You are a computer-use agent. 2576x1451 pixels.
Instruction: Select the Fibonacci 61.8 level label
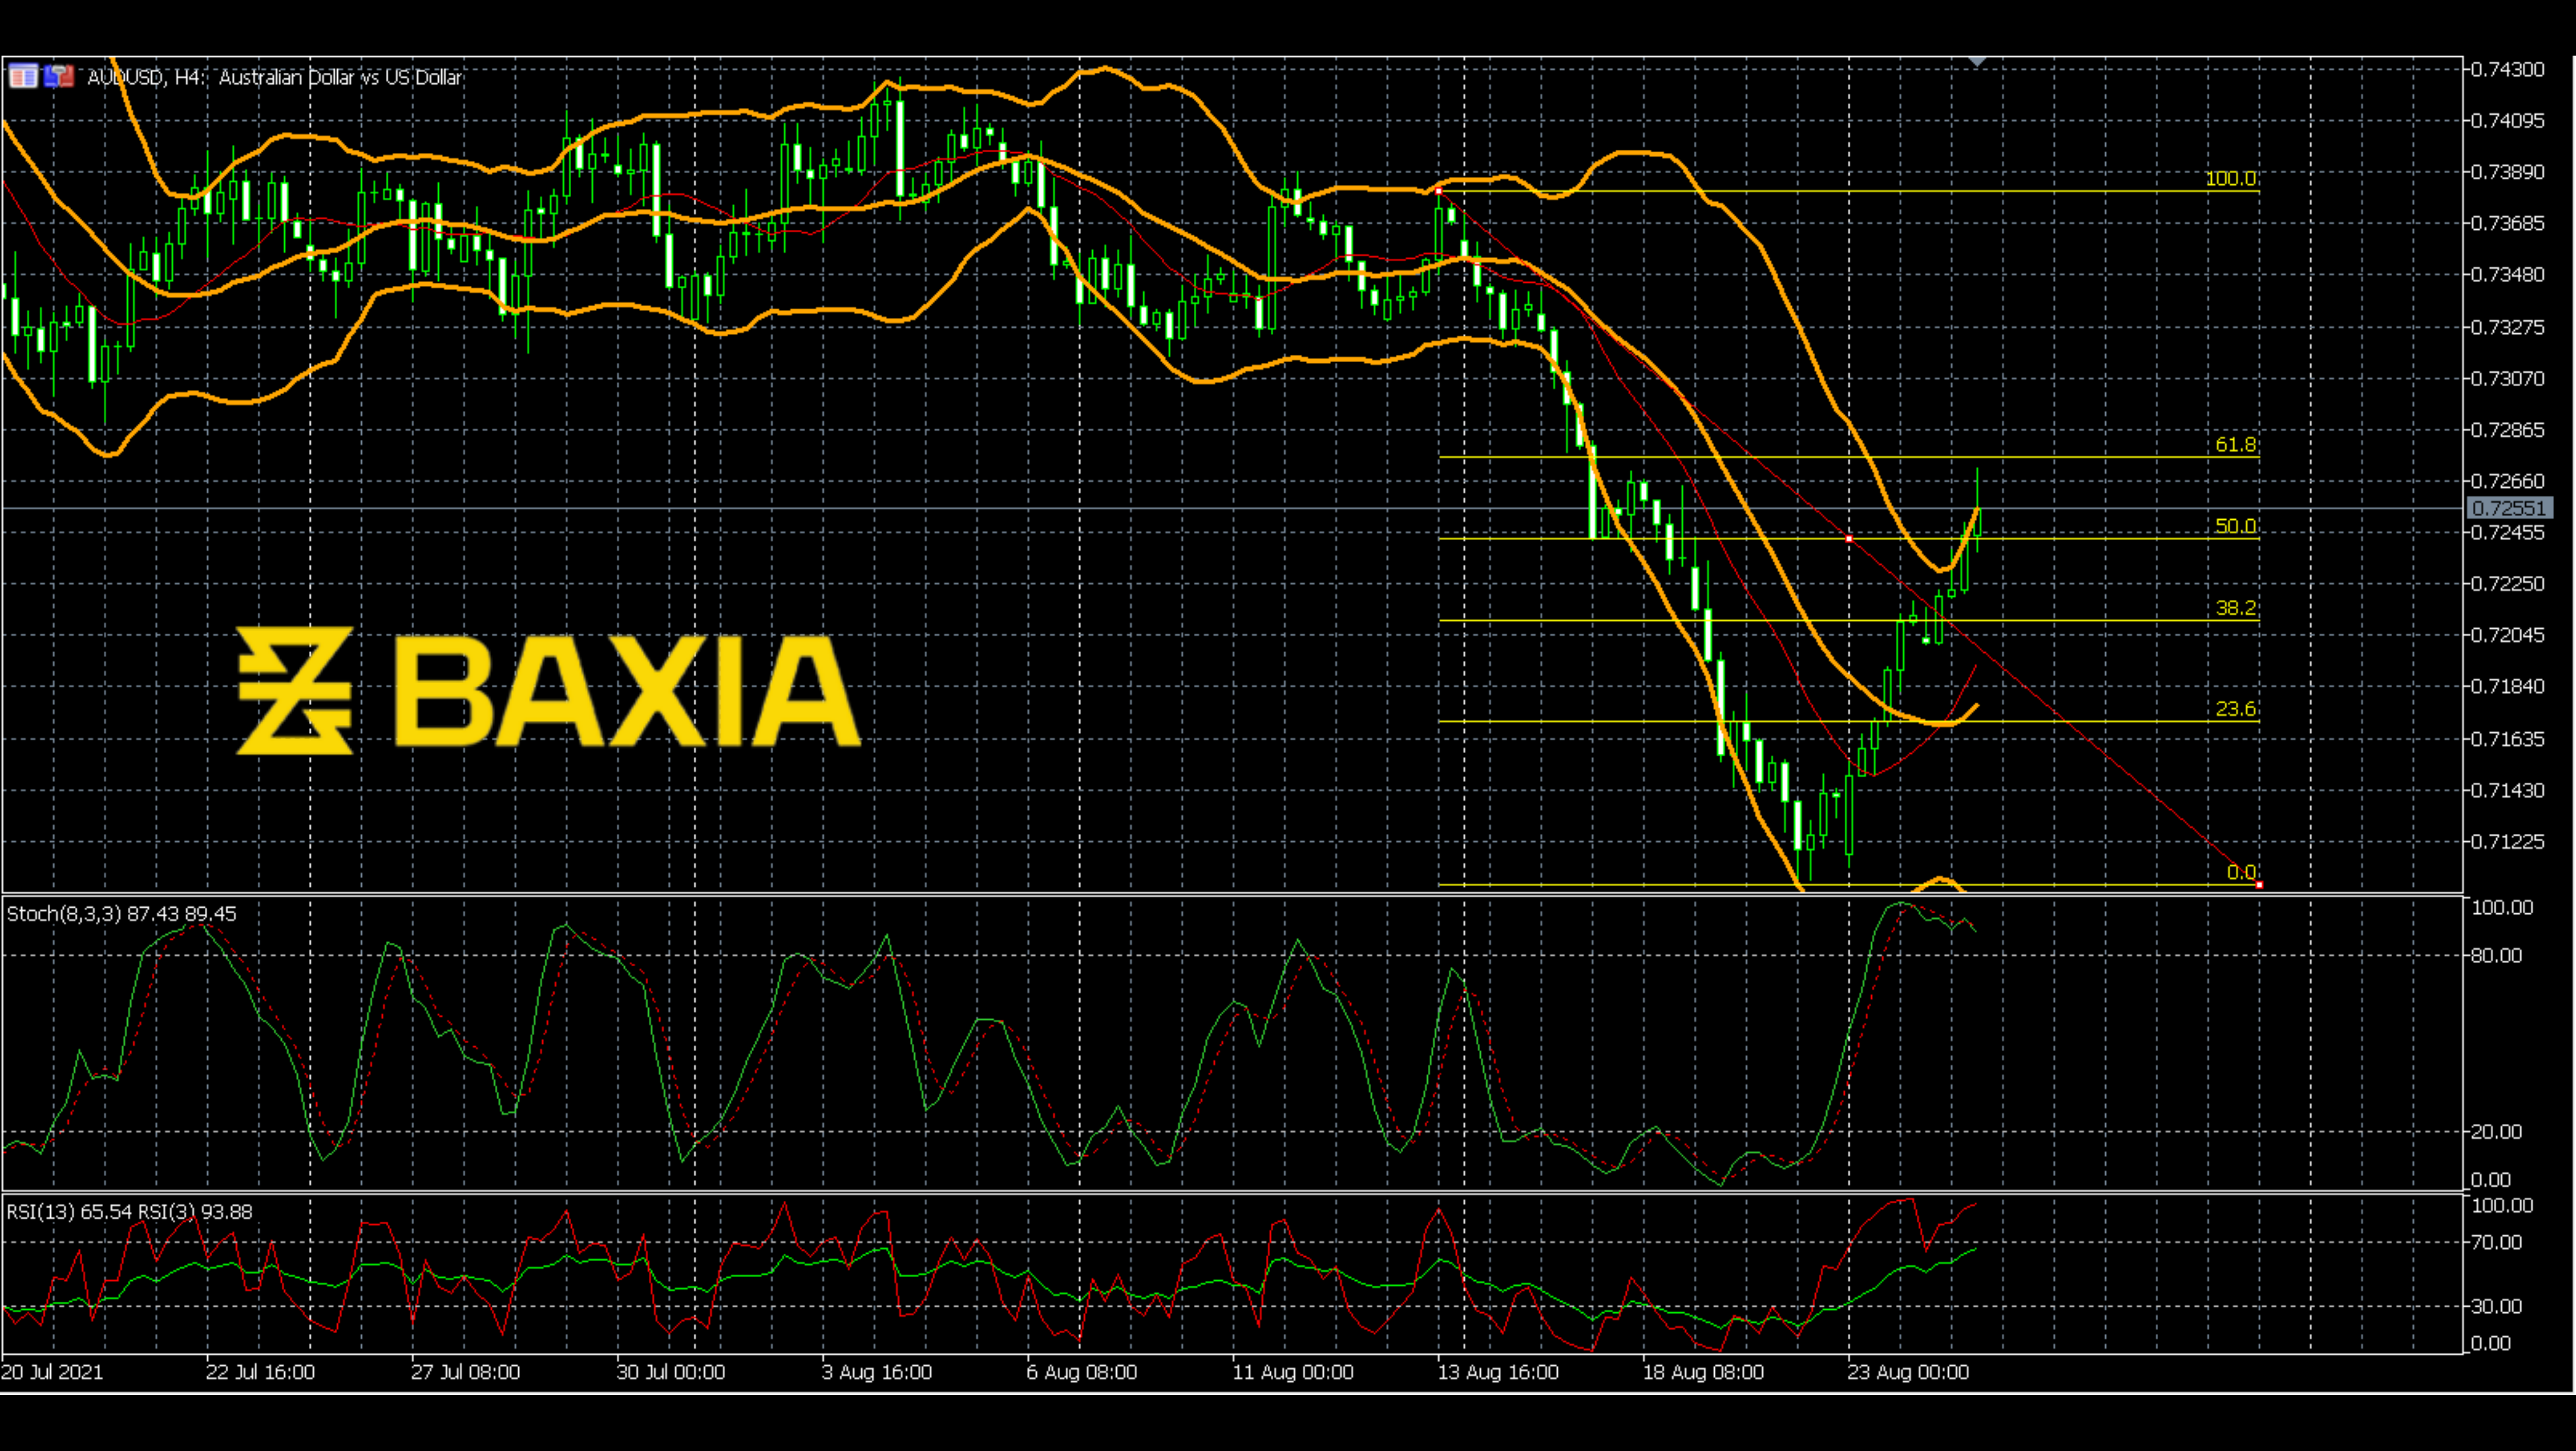[2236, 444]
